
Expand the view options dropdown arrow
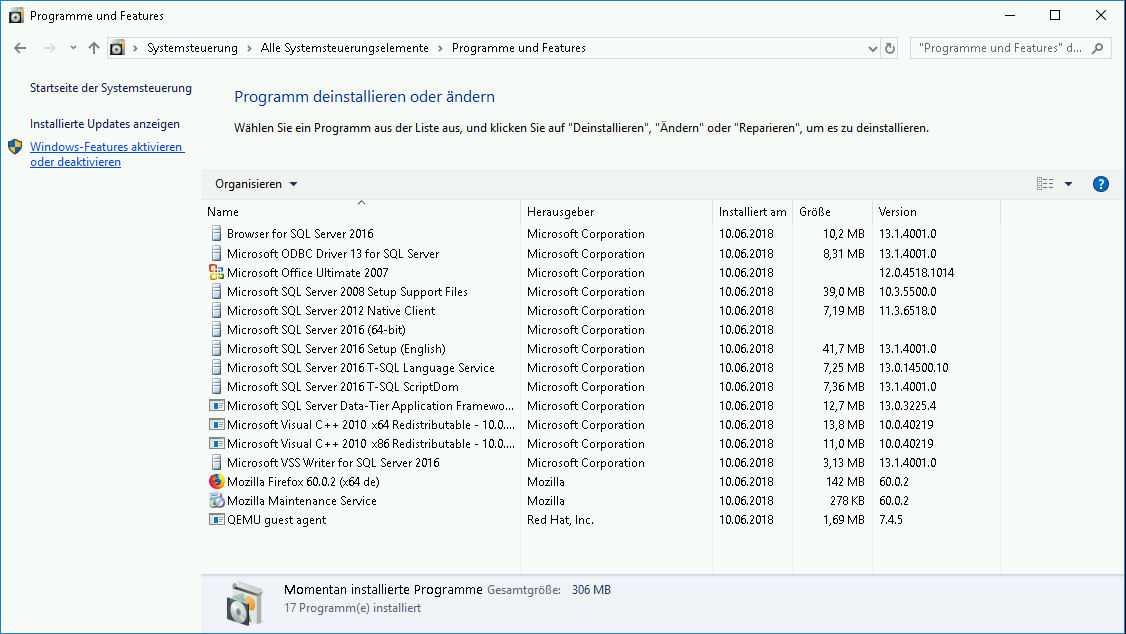(x=1068, y=184)
